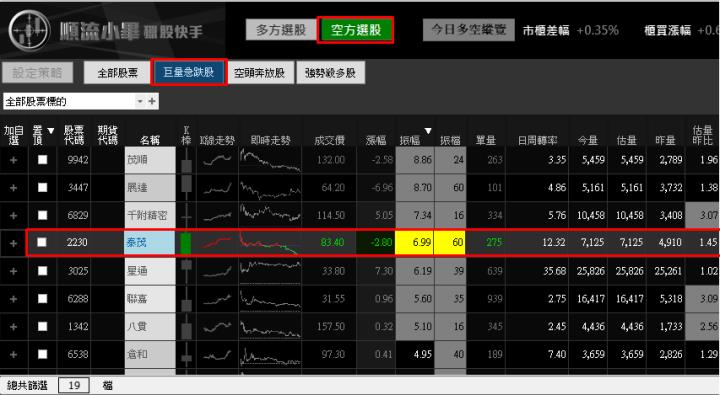Click the K-bar candlestick icon in row 3025
The image size is (720, 395).
(186, 271)
